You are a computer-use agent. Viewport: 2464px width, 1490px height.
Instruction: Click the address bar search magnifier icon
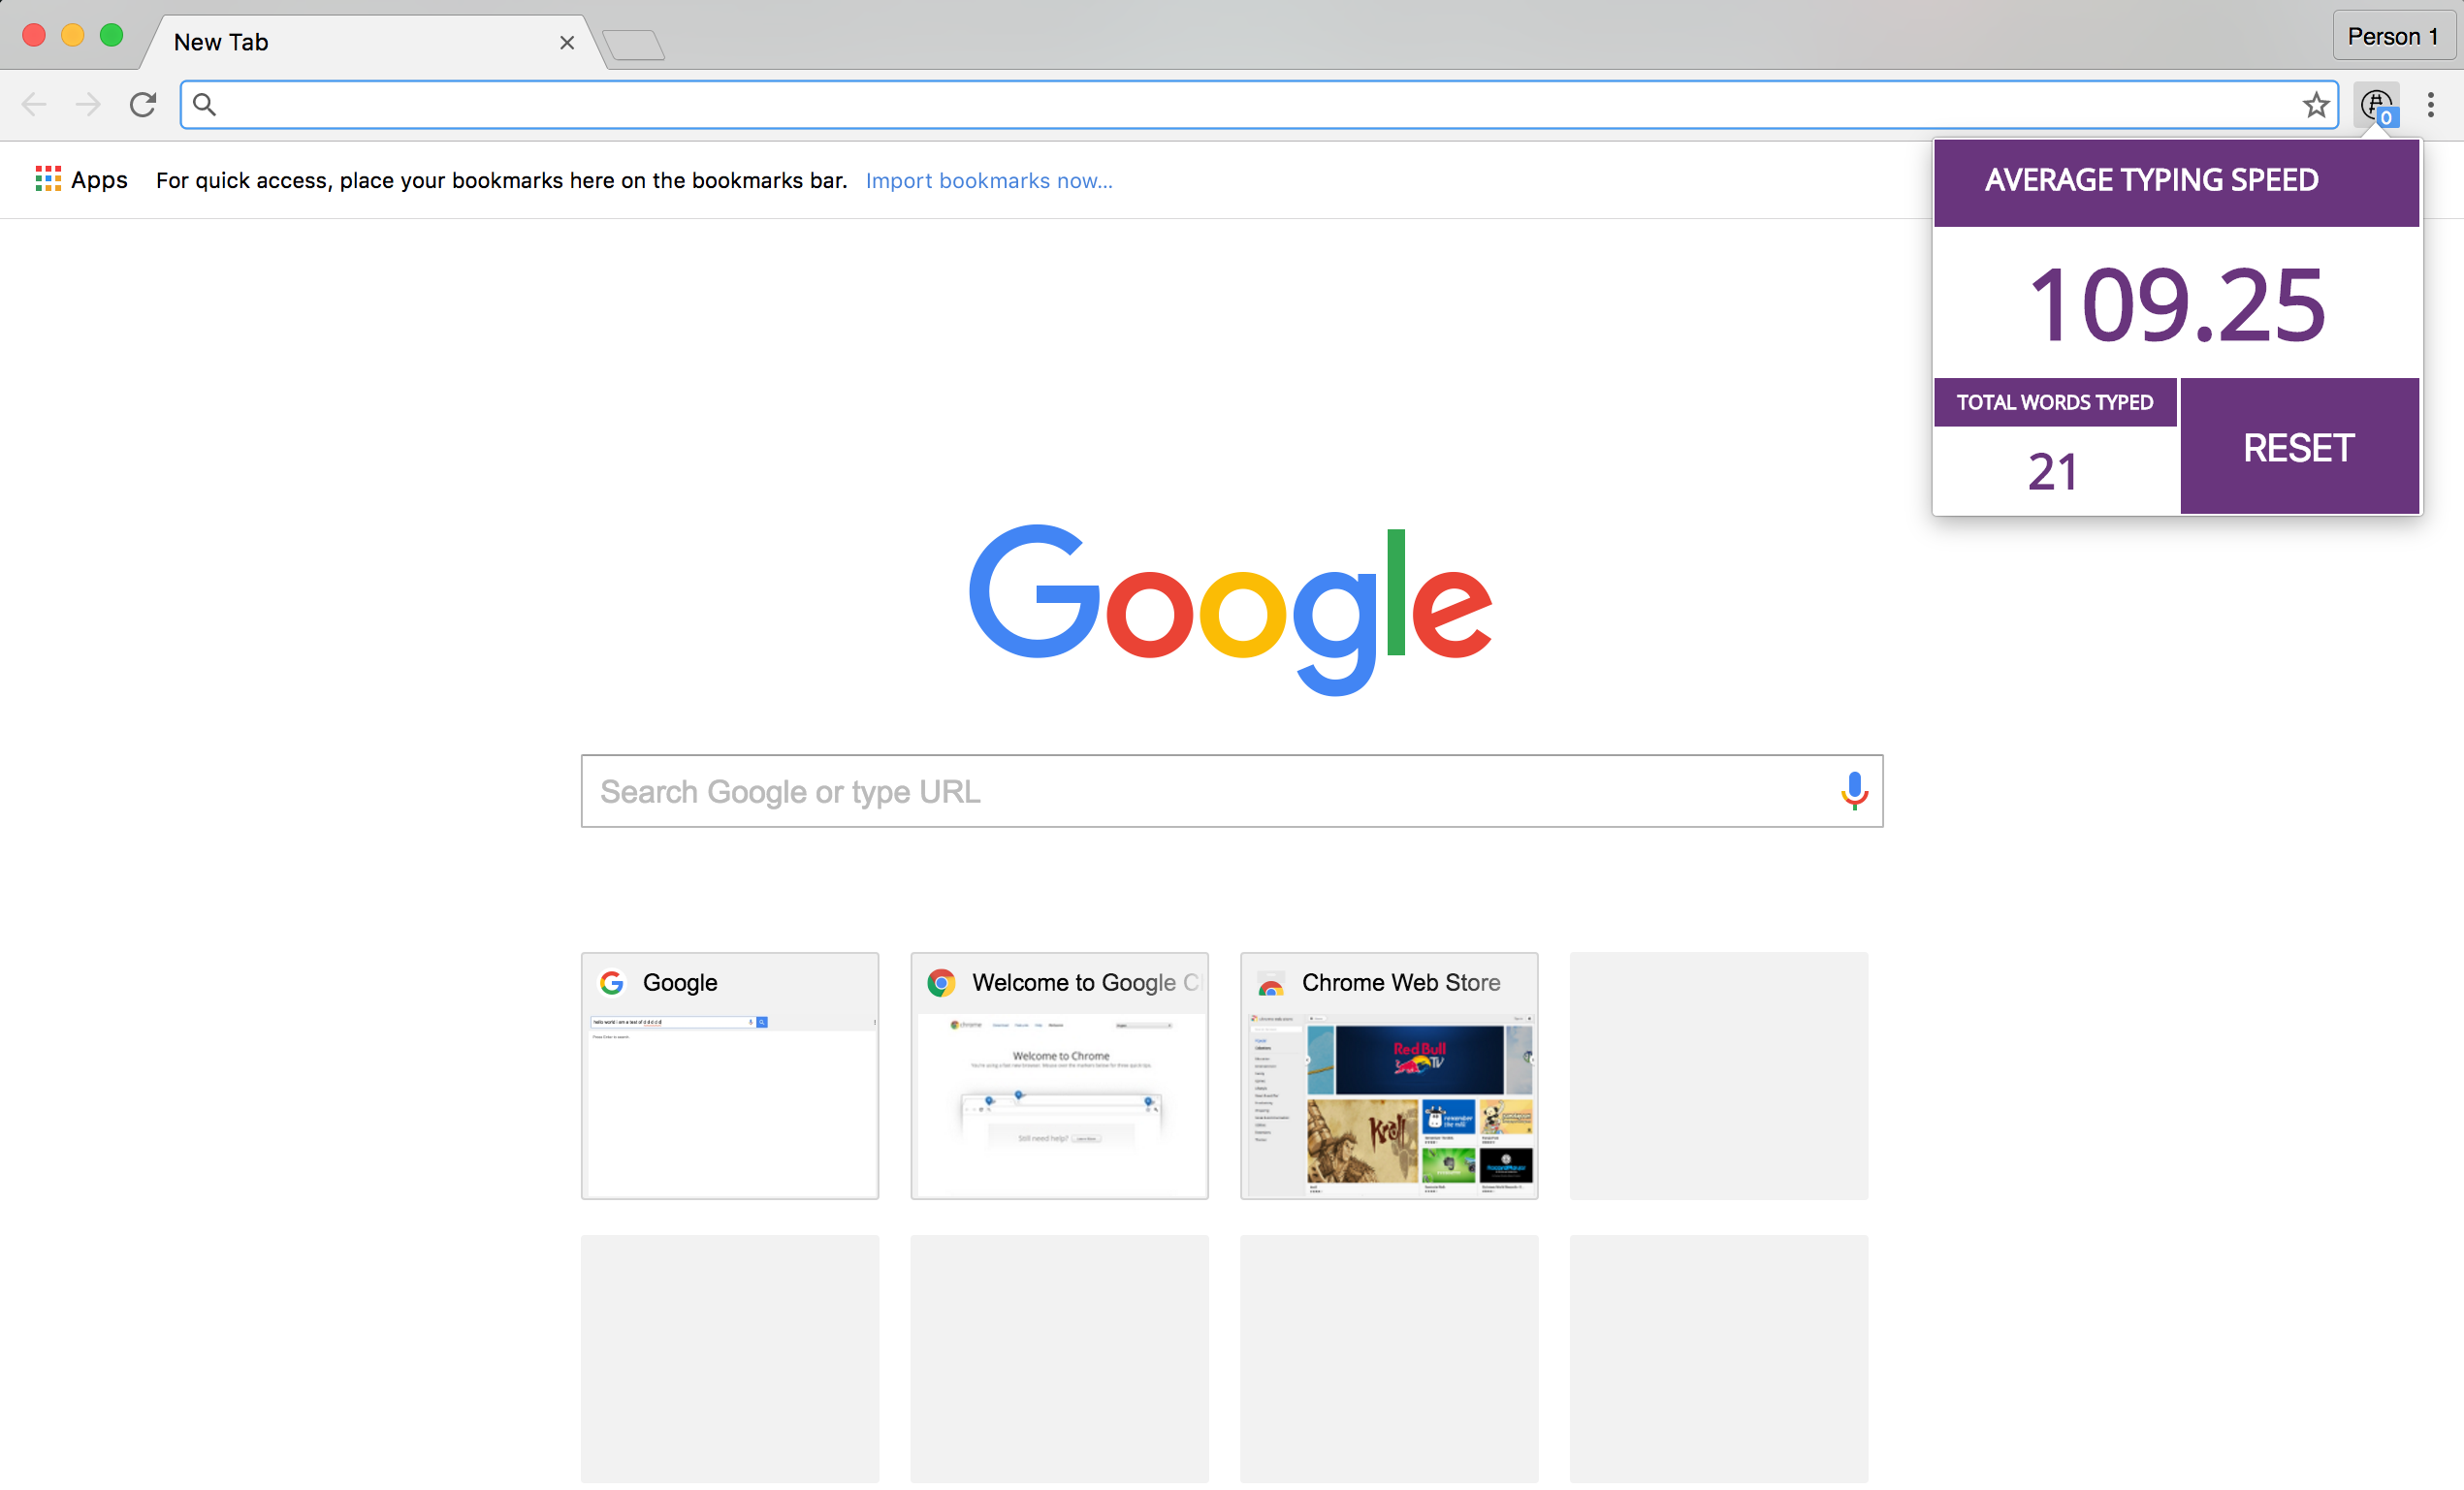pyautogui.click(x=204, y=104)
